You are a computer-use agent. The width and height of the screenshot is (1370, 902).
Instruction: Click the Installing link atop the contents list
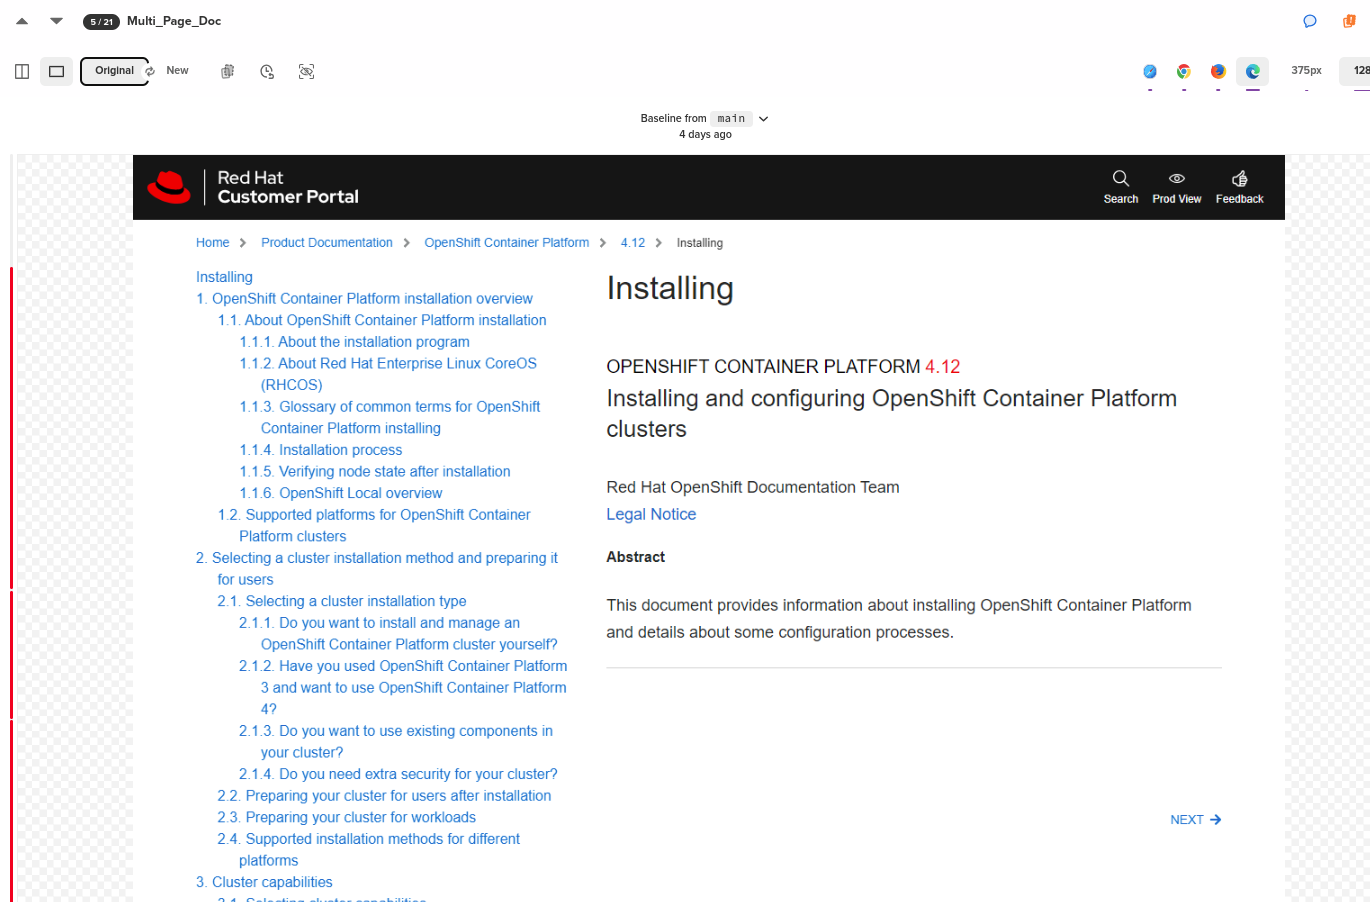click(x=224, y=277)
